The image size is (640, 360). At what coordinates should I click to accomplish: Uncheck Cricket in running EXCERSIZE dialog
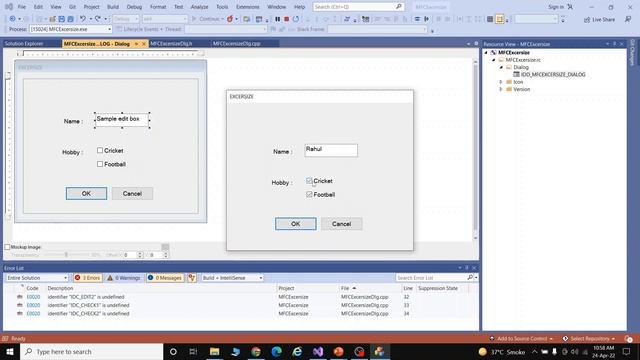309,181
